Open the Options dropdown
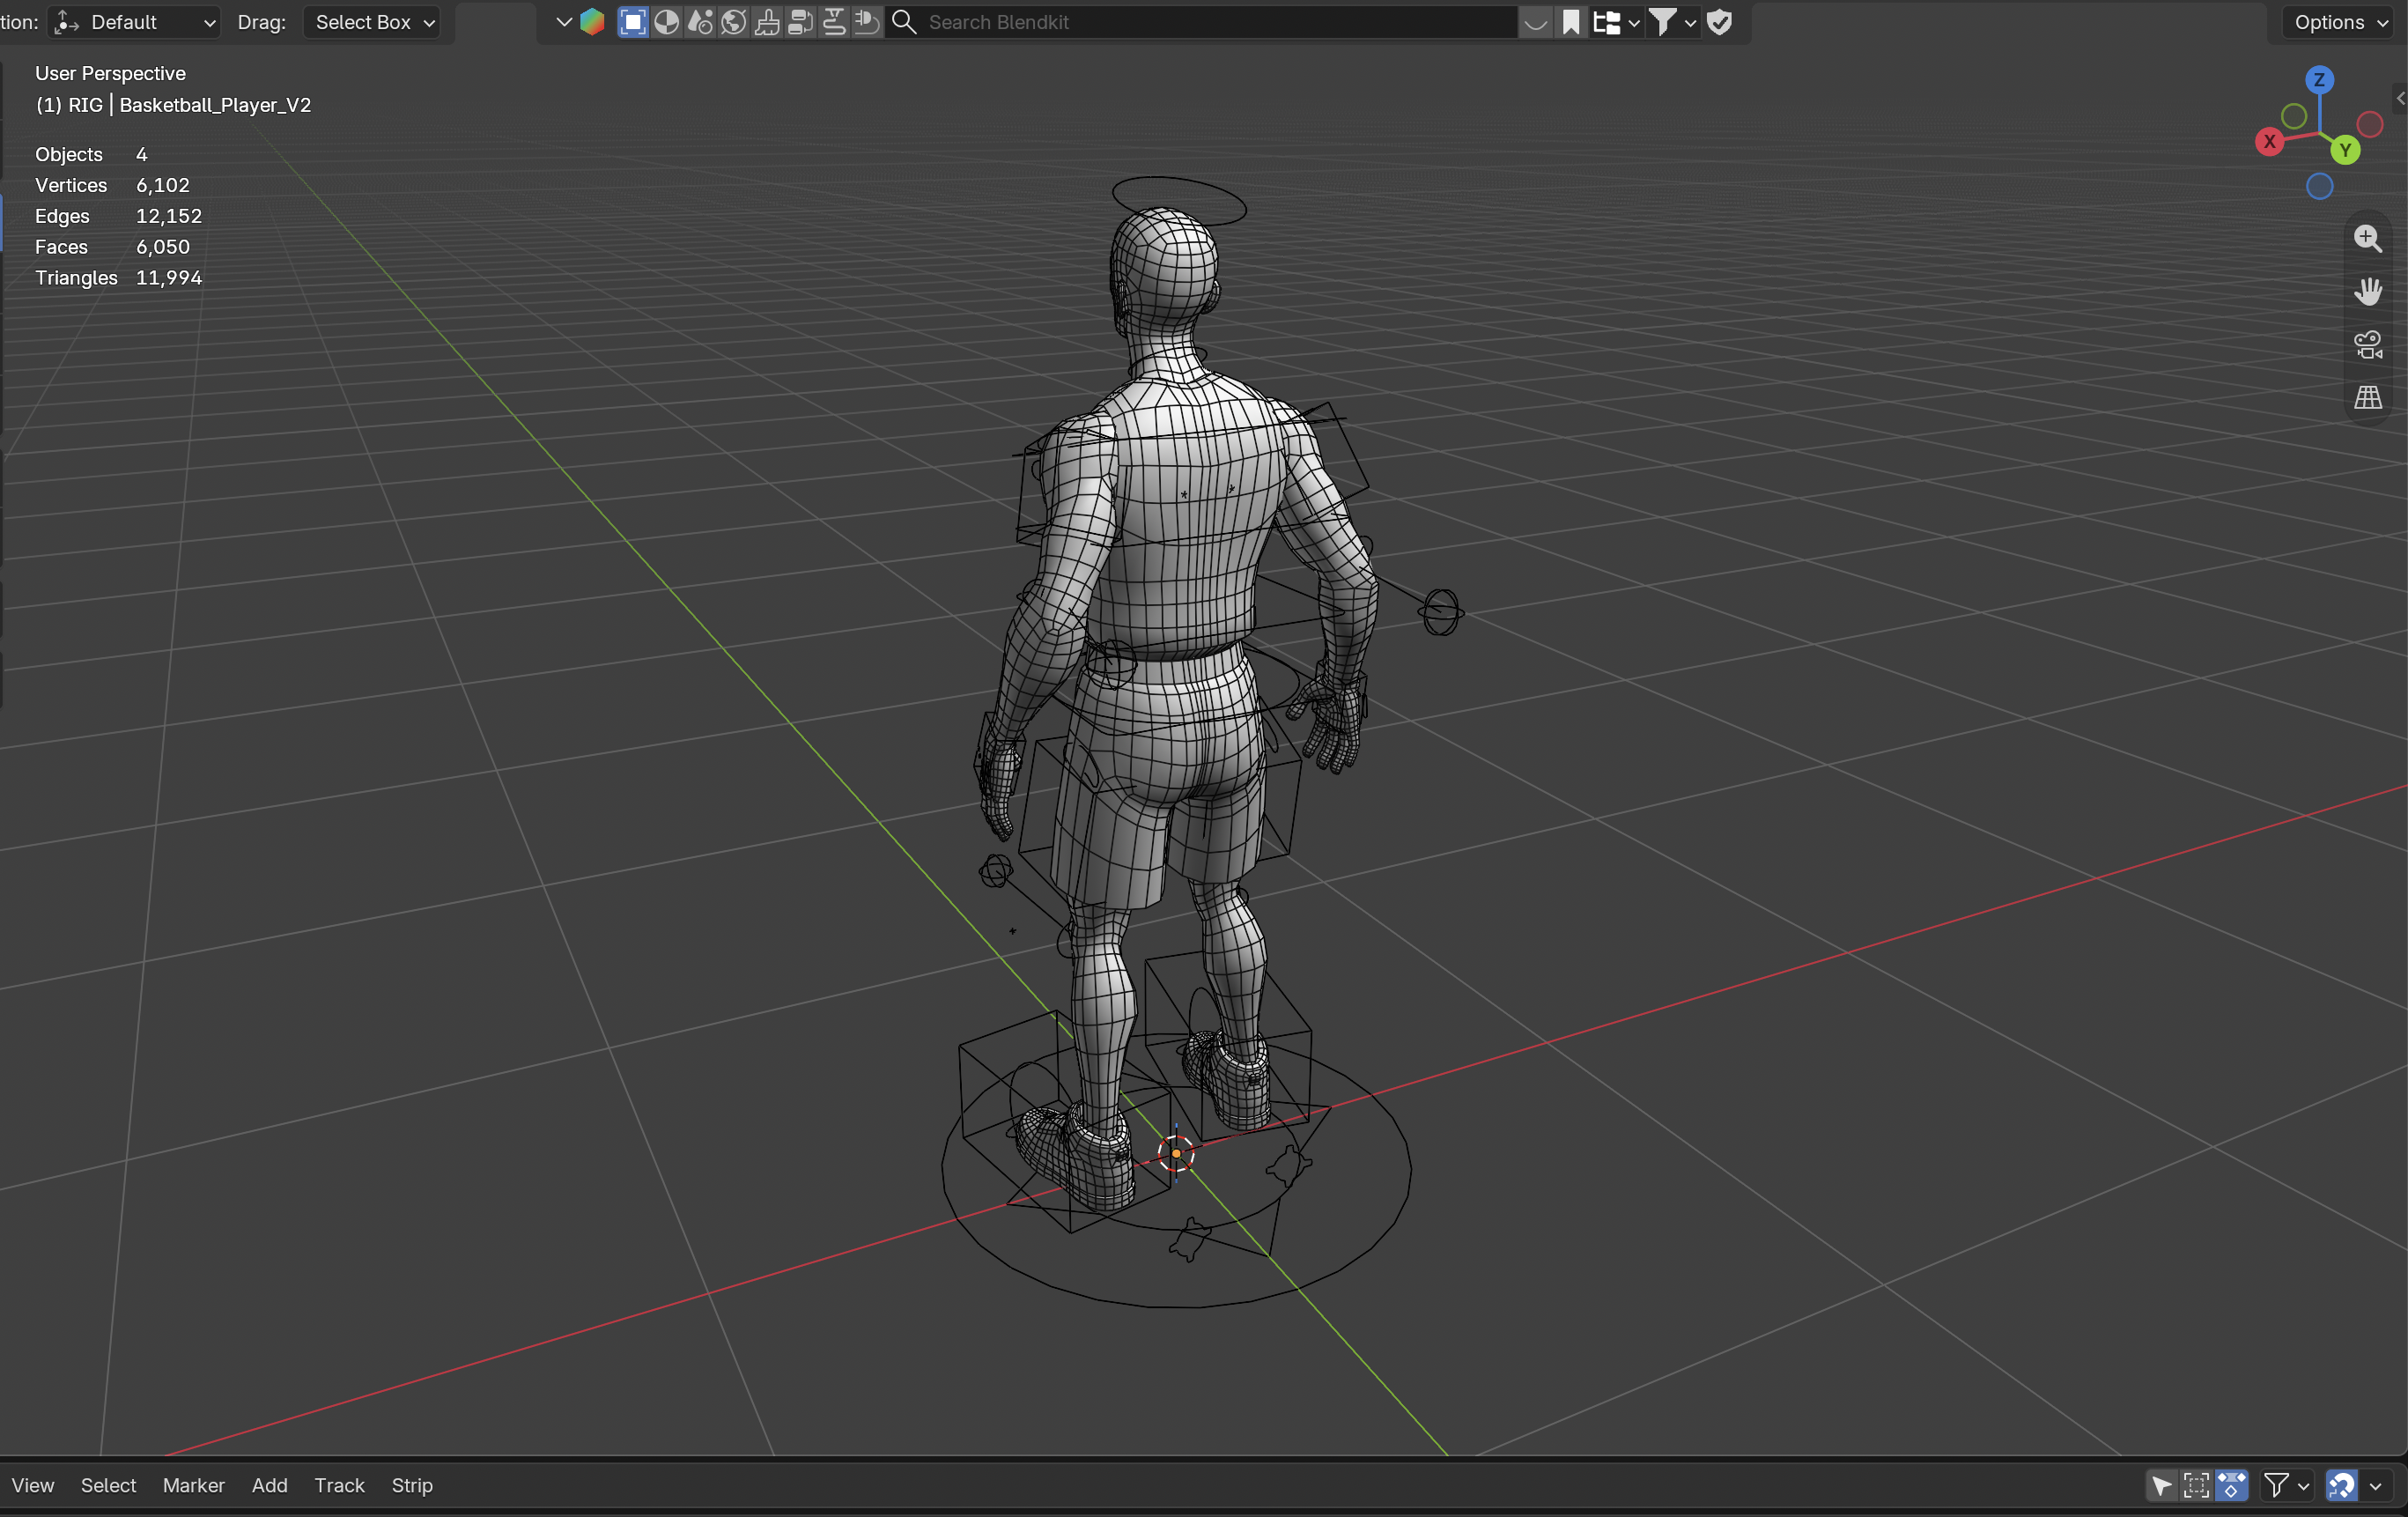This screenshot has width=2408, height=1517. click(2340, 22)
